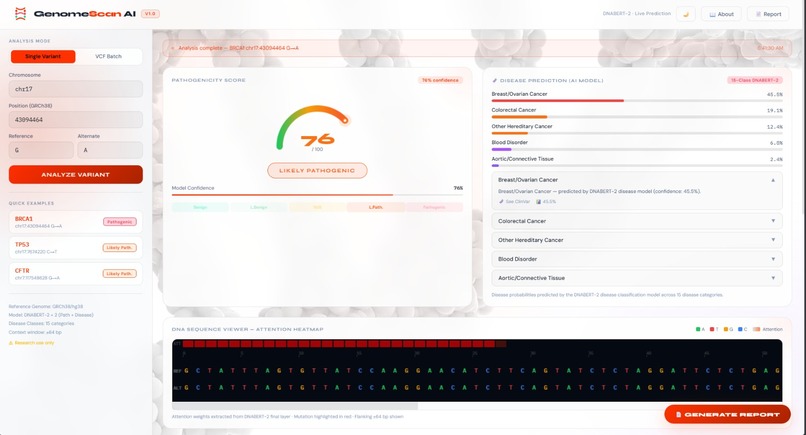Screen dimensions: 806x435
Task: Click the blue C legend swatch
Action: pyautogui.click(x=740, y=329)
